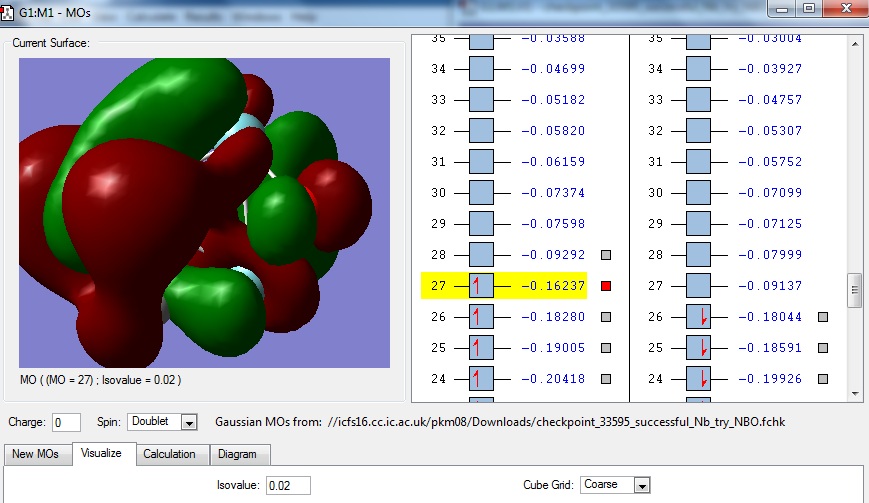This screenshot has width=869, height=503.
Task: Click beta energy value -0.07999
Action: (x=770, y=255)
